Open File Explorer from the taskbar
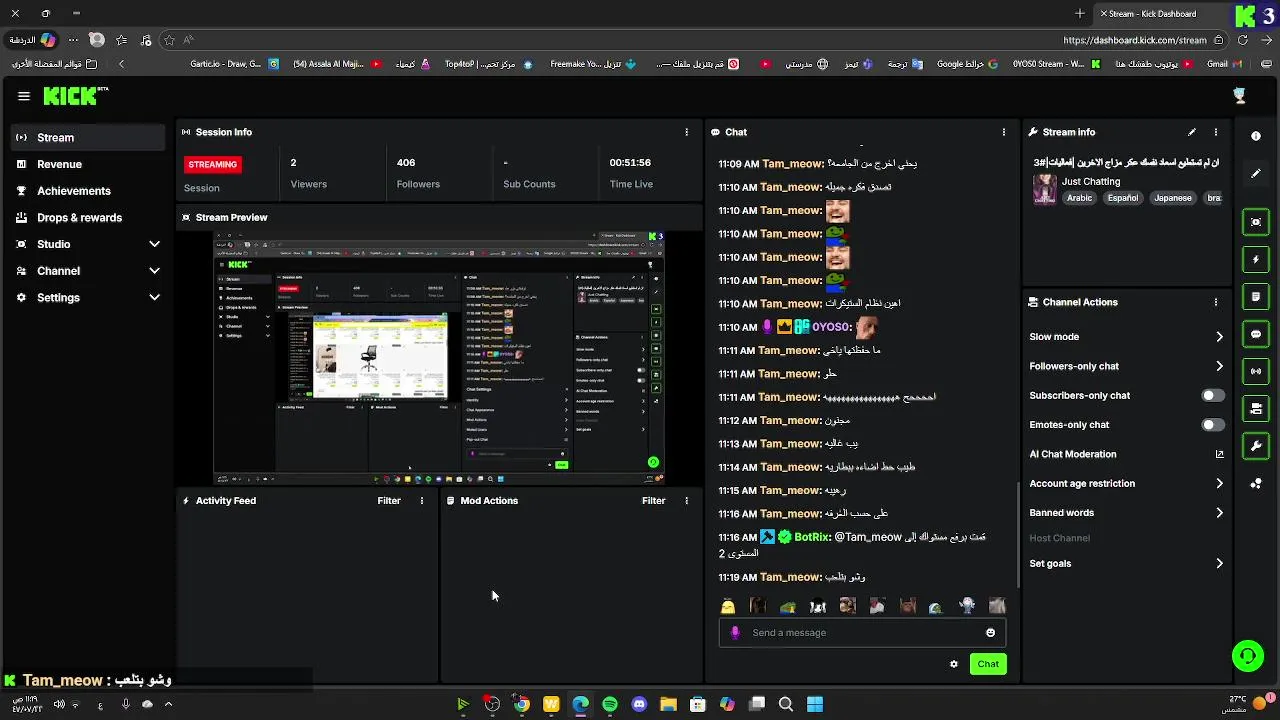The image size is (1280, 720). (x=669, y=704)
